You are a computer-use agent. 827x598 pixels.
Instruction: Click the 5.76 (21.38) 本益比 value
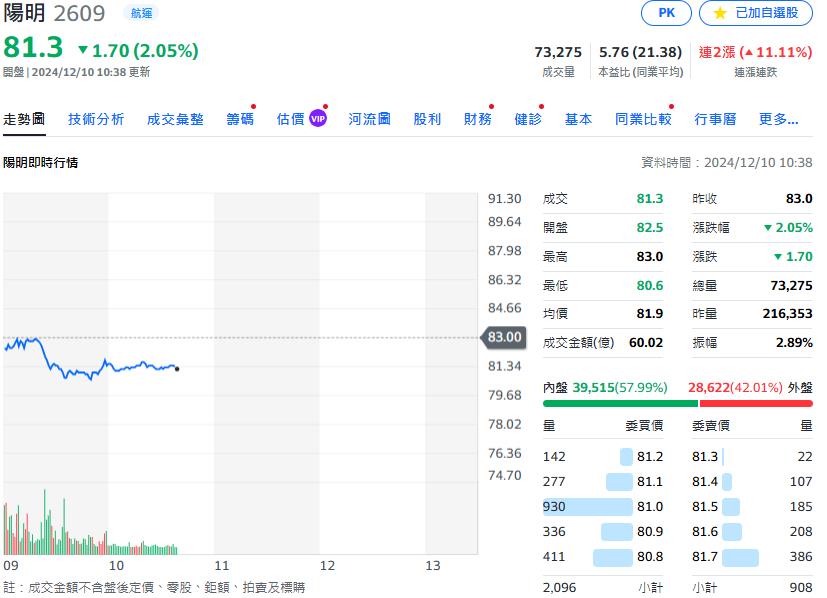point(640,52)
